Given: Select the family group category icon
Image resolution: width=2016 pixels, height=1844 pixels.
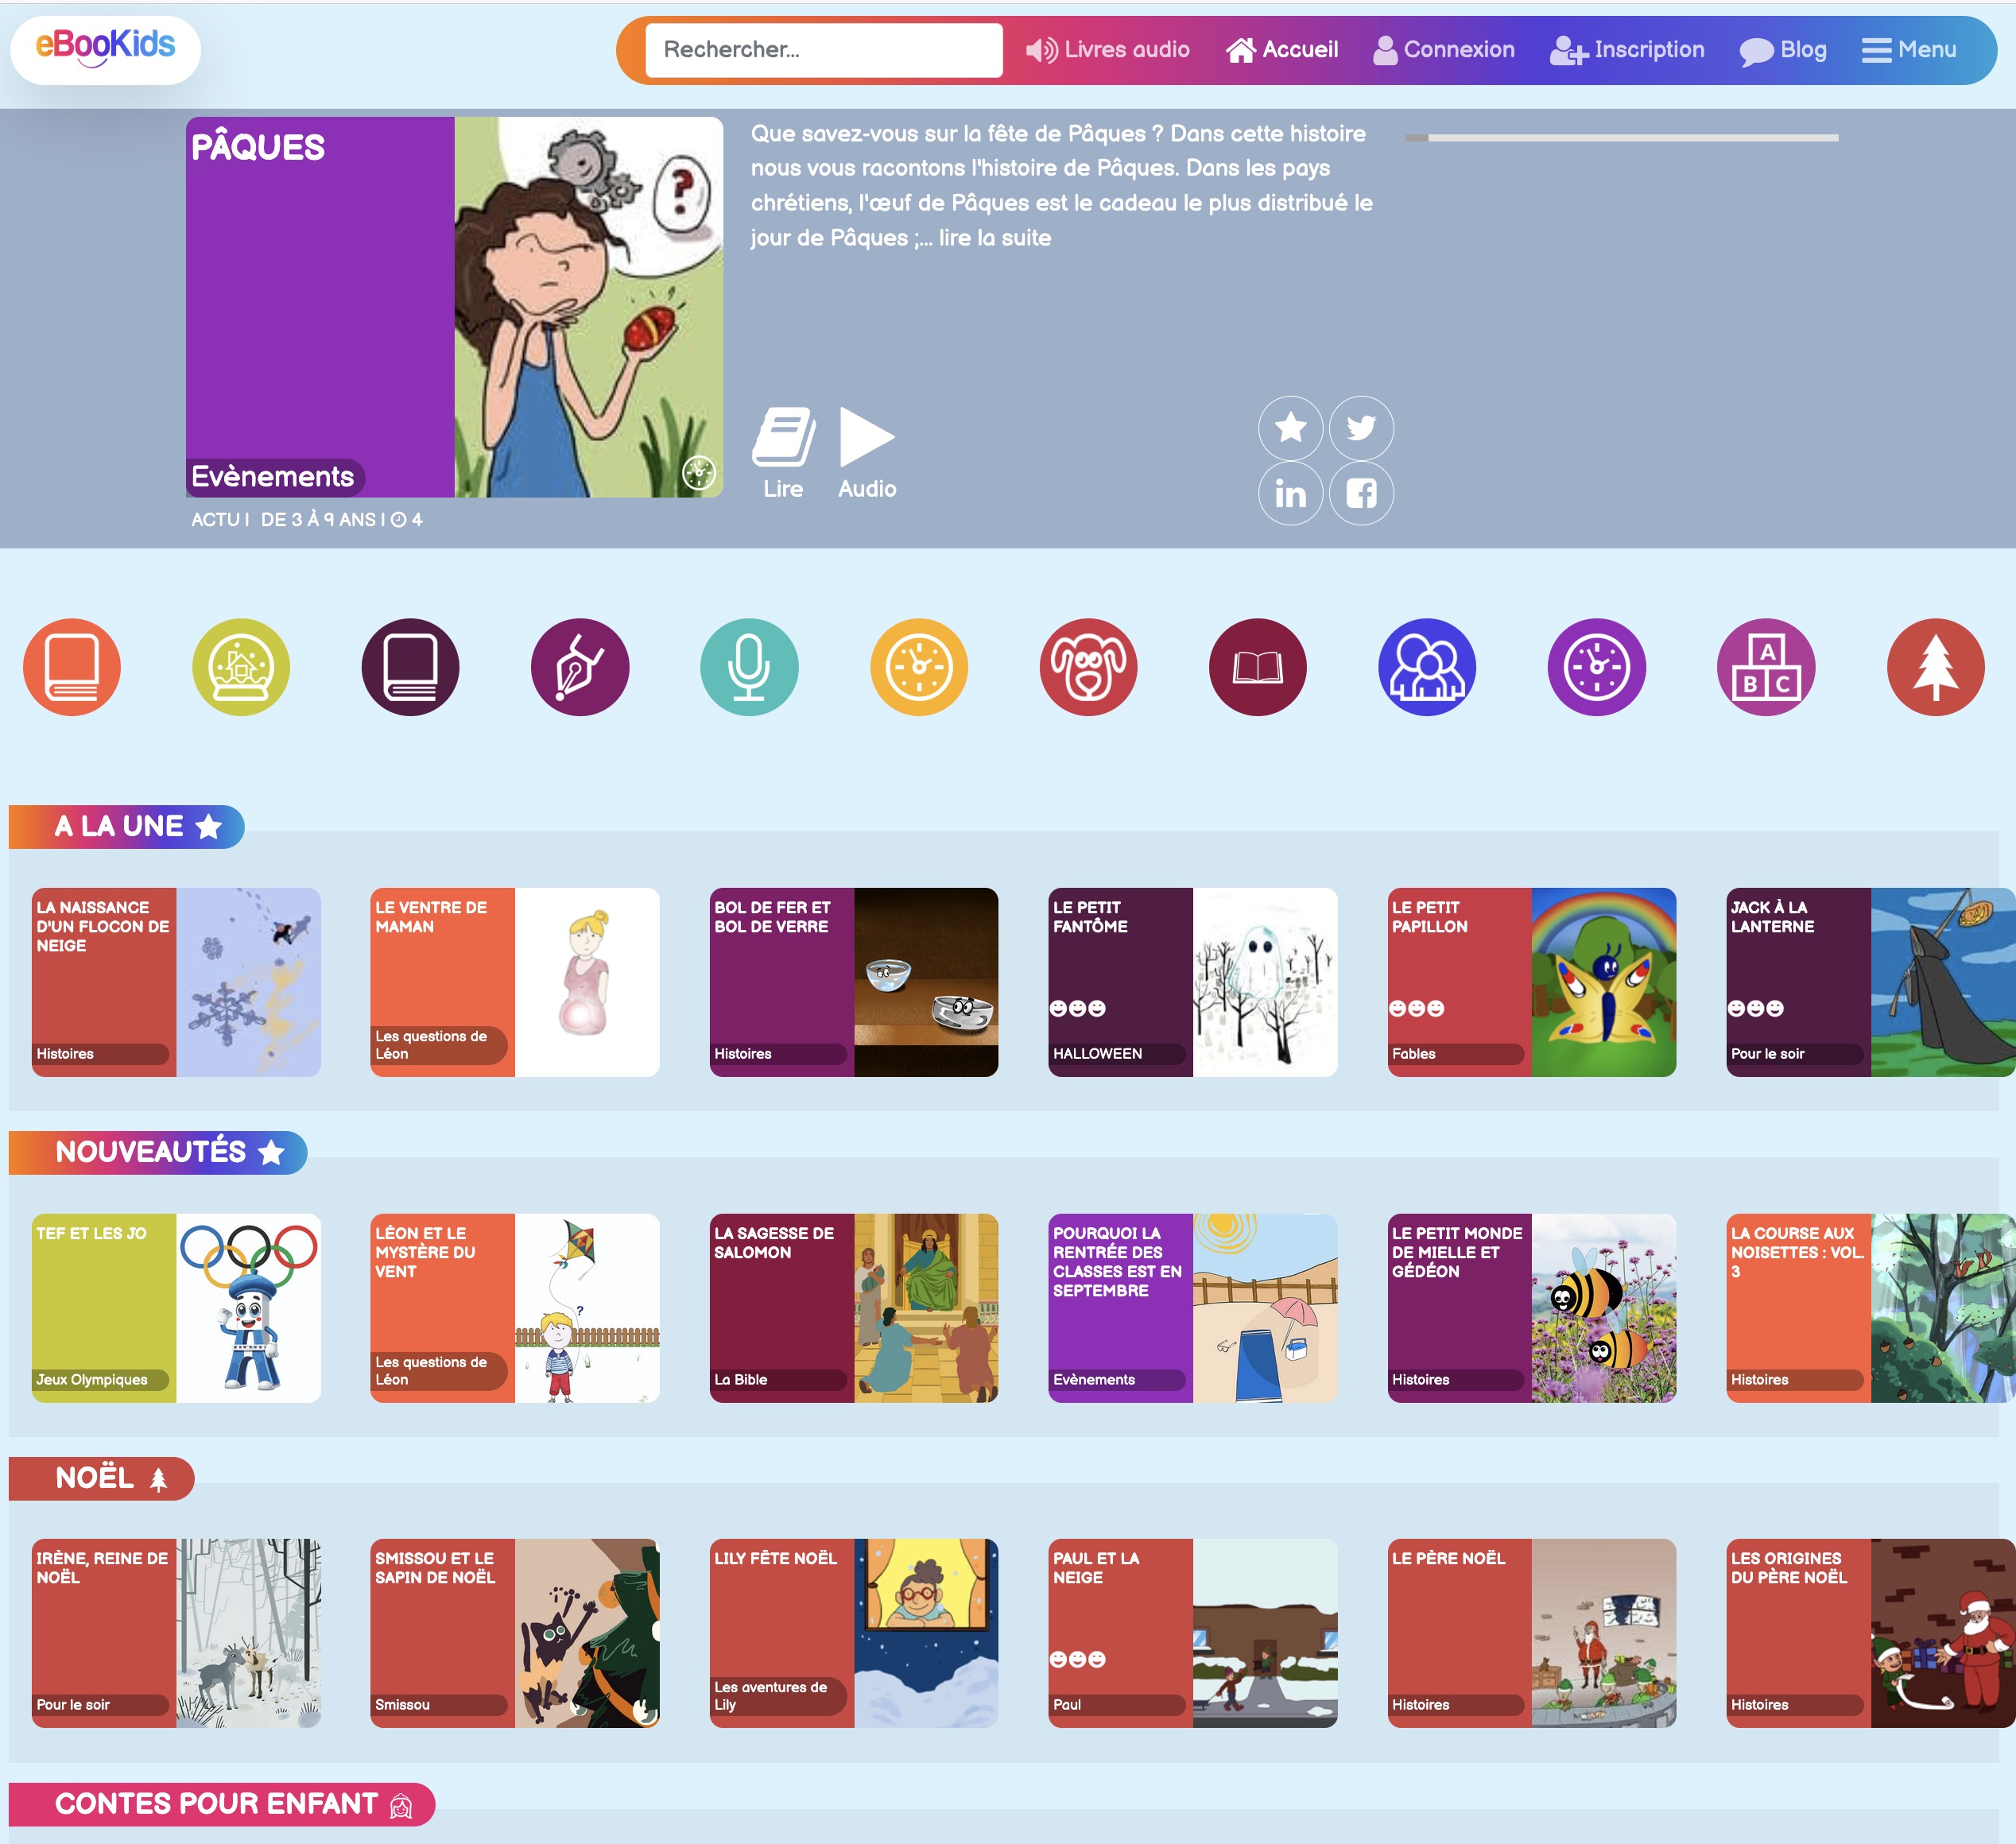Looking at the screenshot, I should (1427, 667).
